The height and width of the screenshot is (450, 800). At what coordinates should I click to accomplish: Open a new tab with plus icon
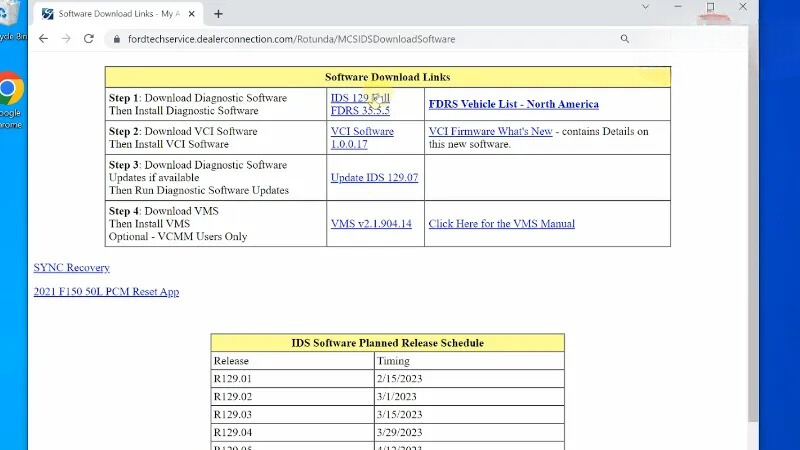(218, 14)
